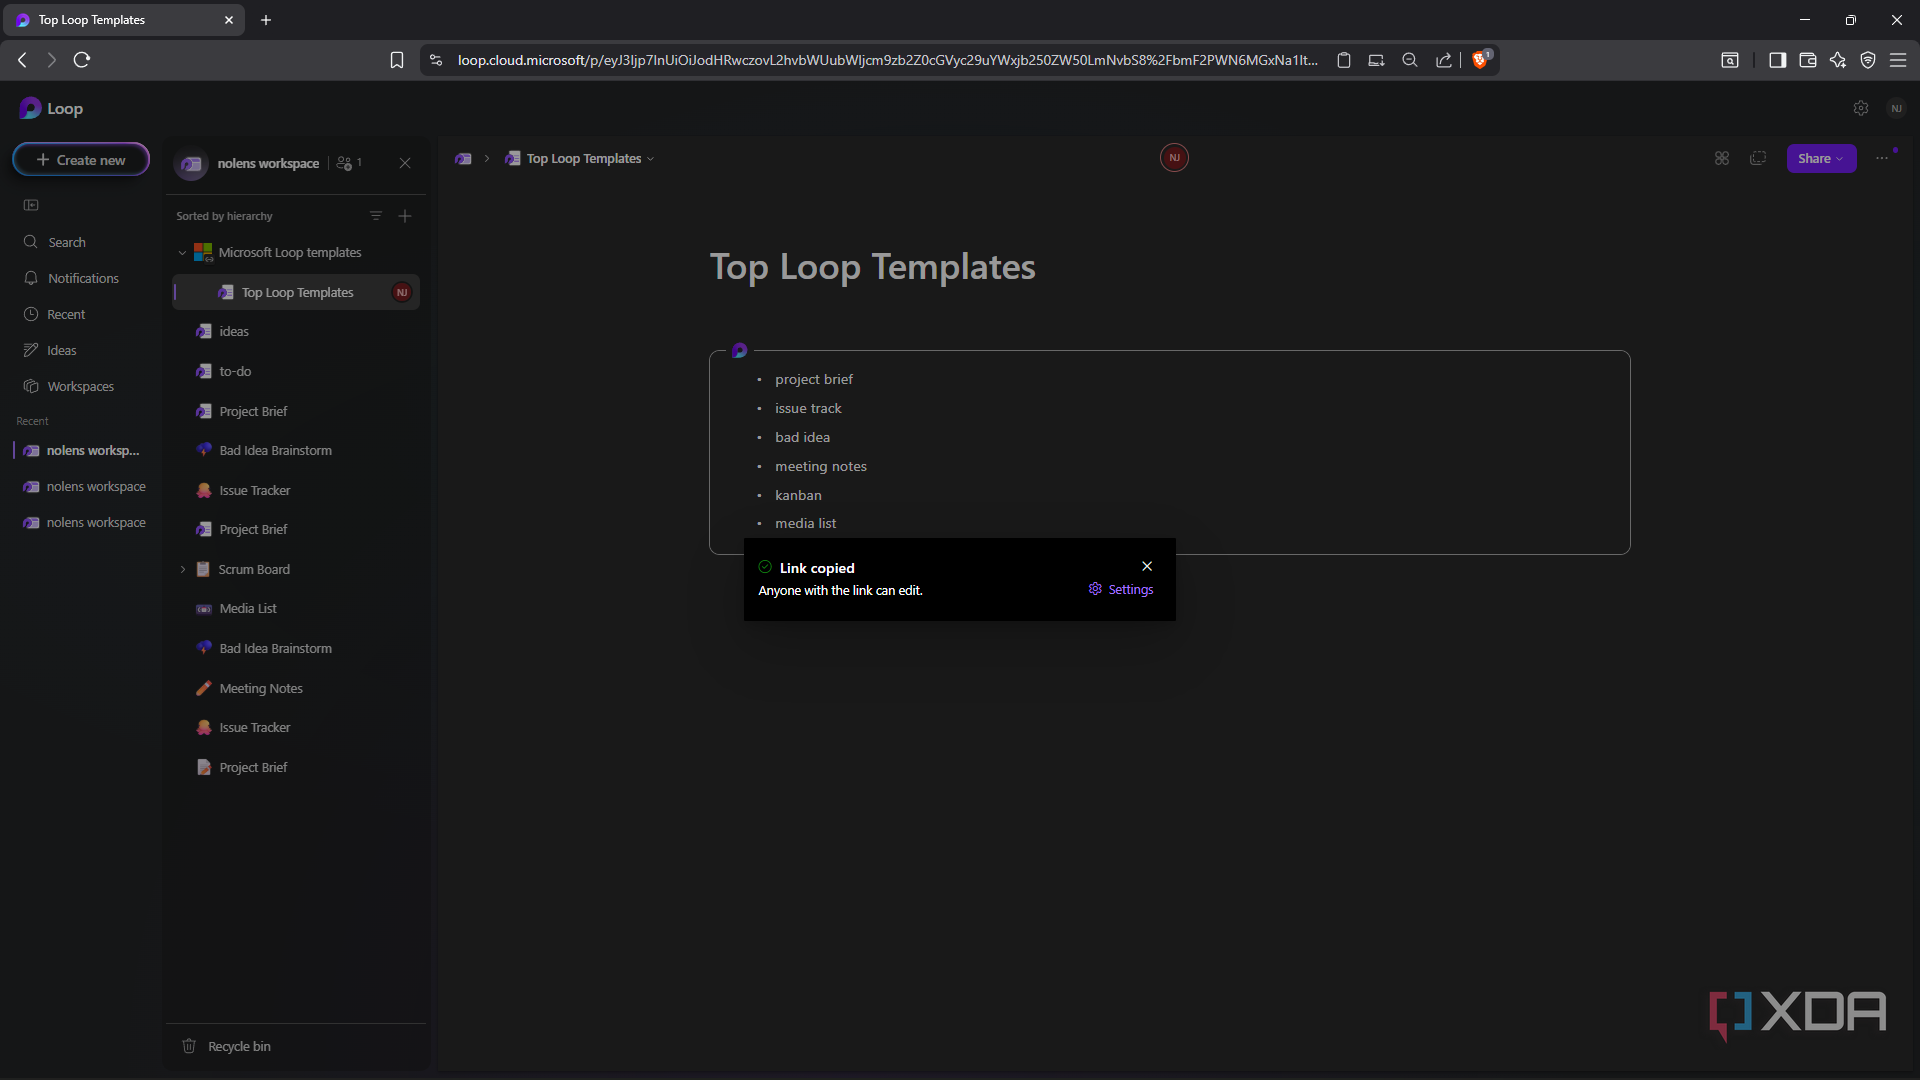Viewport: 1920px width, 1080px height.
Task: Open the last Project Brief page
Action: (x=253, y=767)
